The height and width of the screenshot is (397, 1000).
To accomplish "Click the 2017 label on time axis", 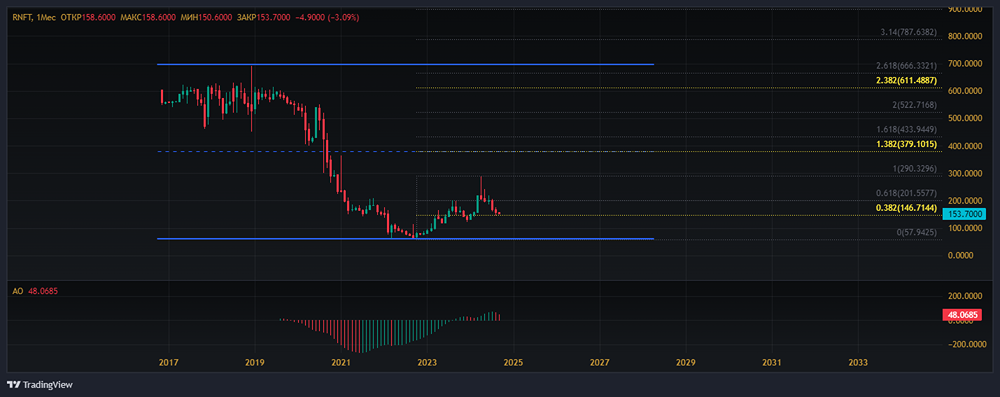I will click(x=168, y=363).
